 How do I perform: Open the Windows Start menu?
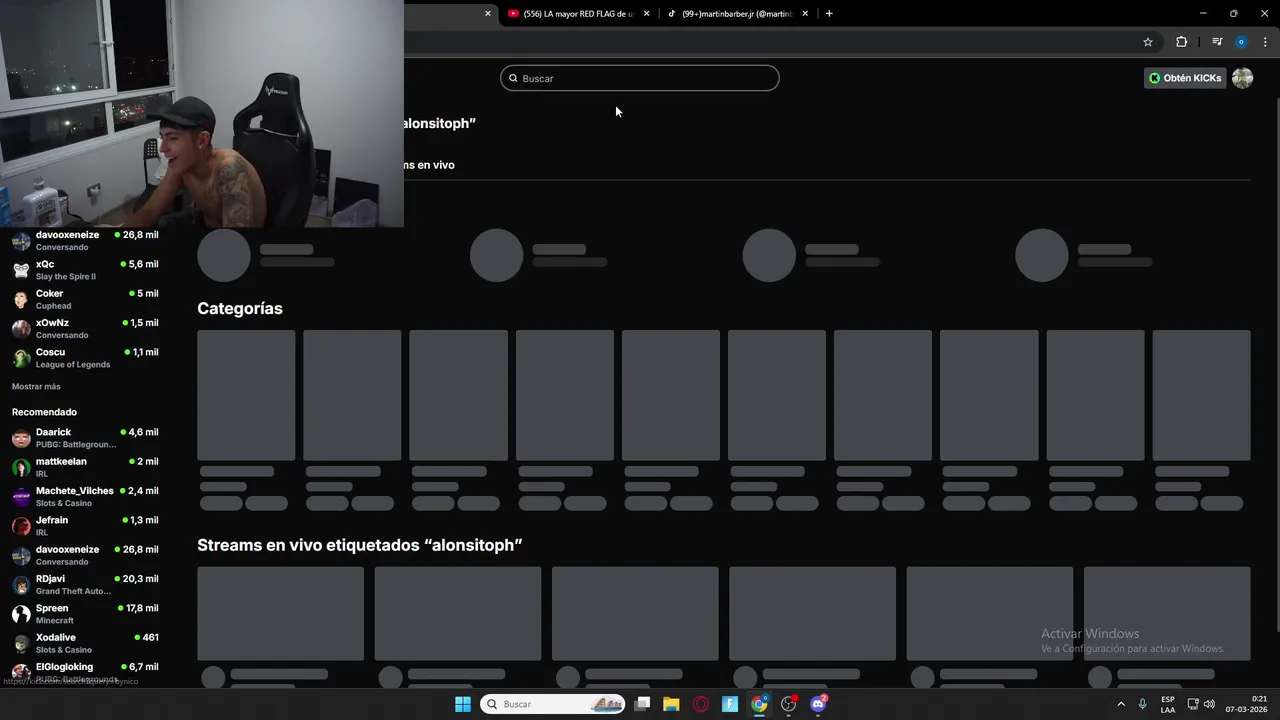[463, 704]
